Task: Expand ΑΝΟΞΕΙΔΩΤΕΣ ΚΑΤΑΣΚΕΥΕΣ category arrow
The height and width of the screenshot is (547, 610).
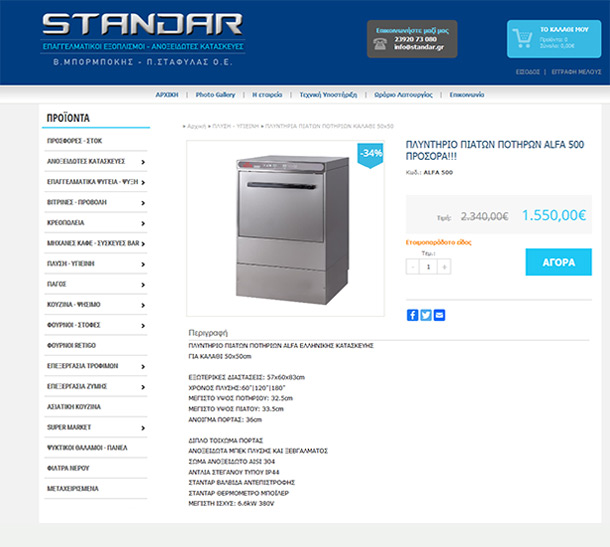Action: pos(143,162)
